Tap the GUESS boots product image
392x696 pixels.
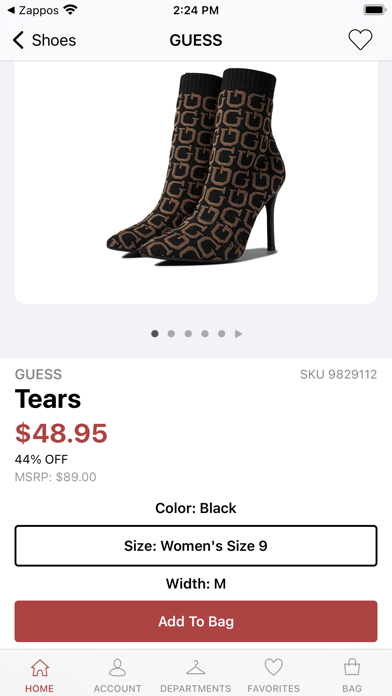[x=196, y=166]
